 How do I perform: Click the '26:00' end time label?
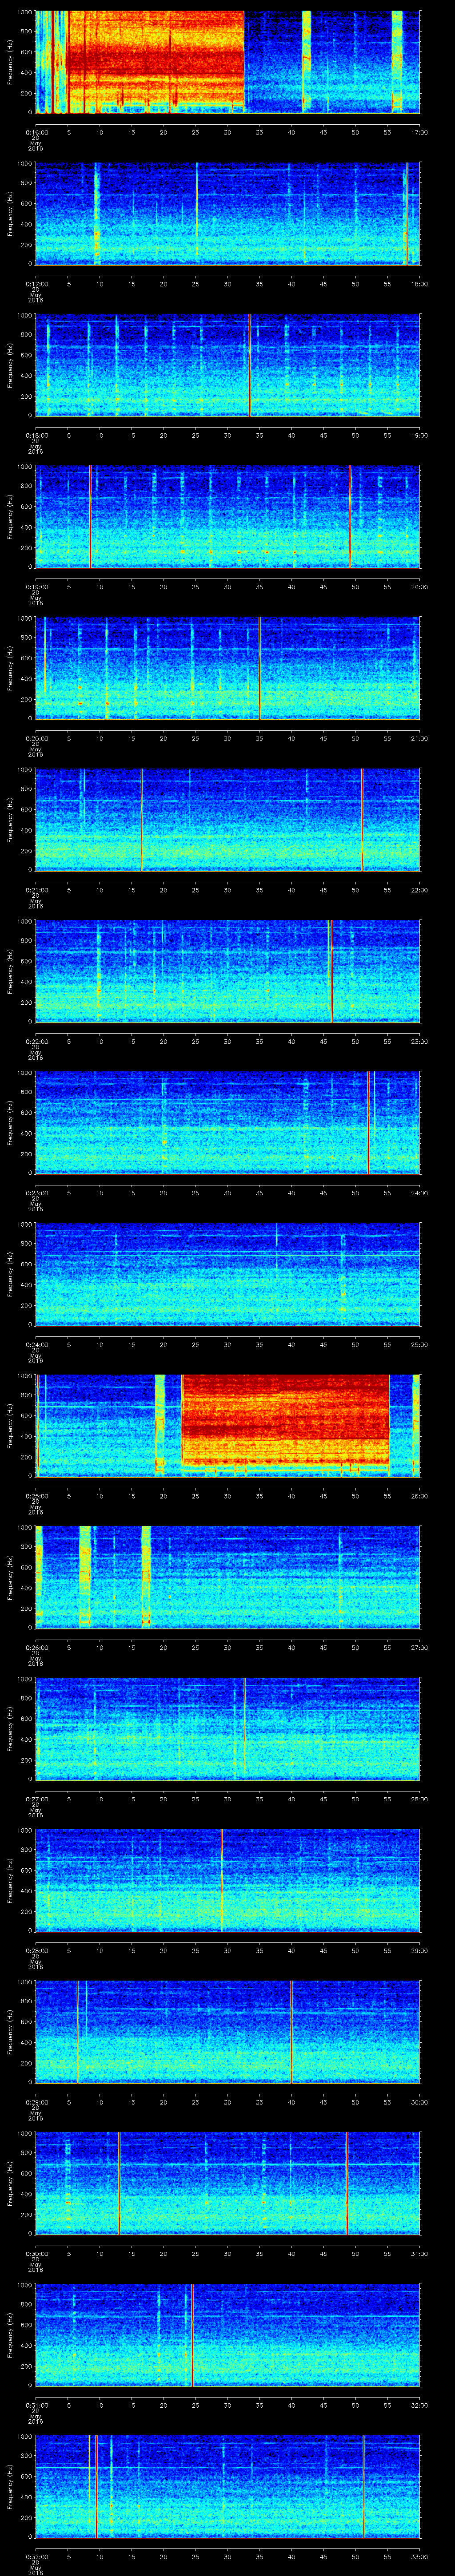[420, 1496]
